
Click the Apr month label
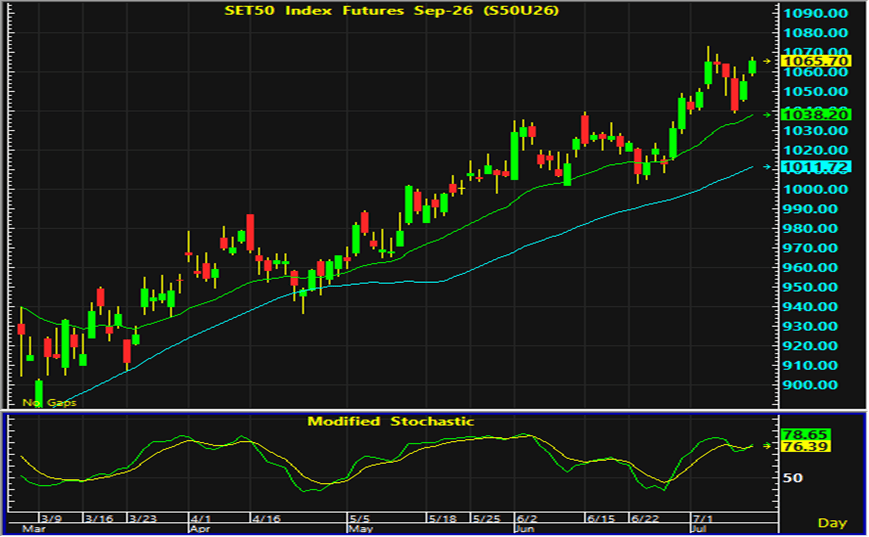(201, 529)
